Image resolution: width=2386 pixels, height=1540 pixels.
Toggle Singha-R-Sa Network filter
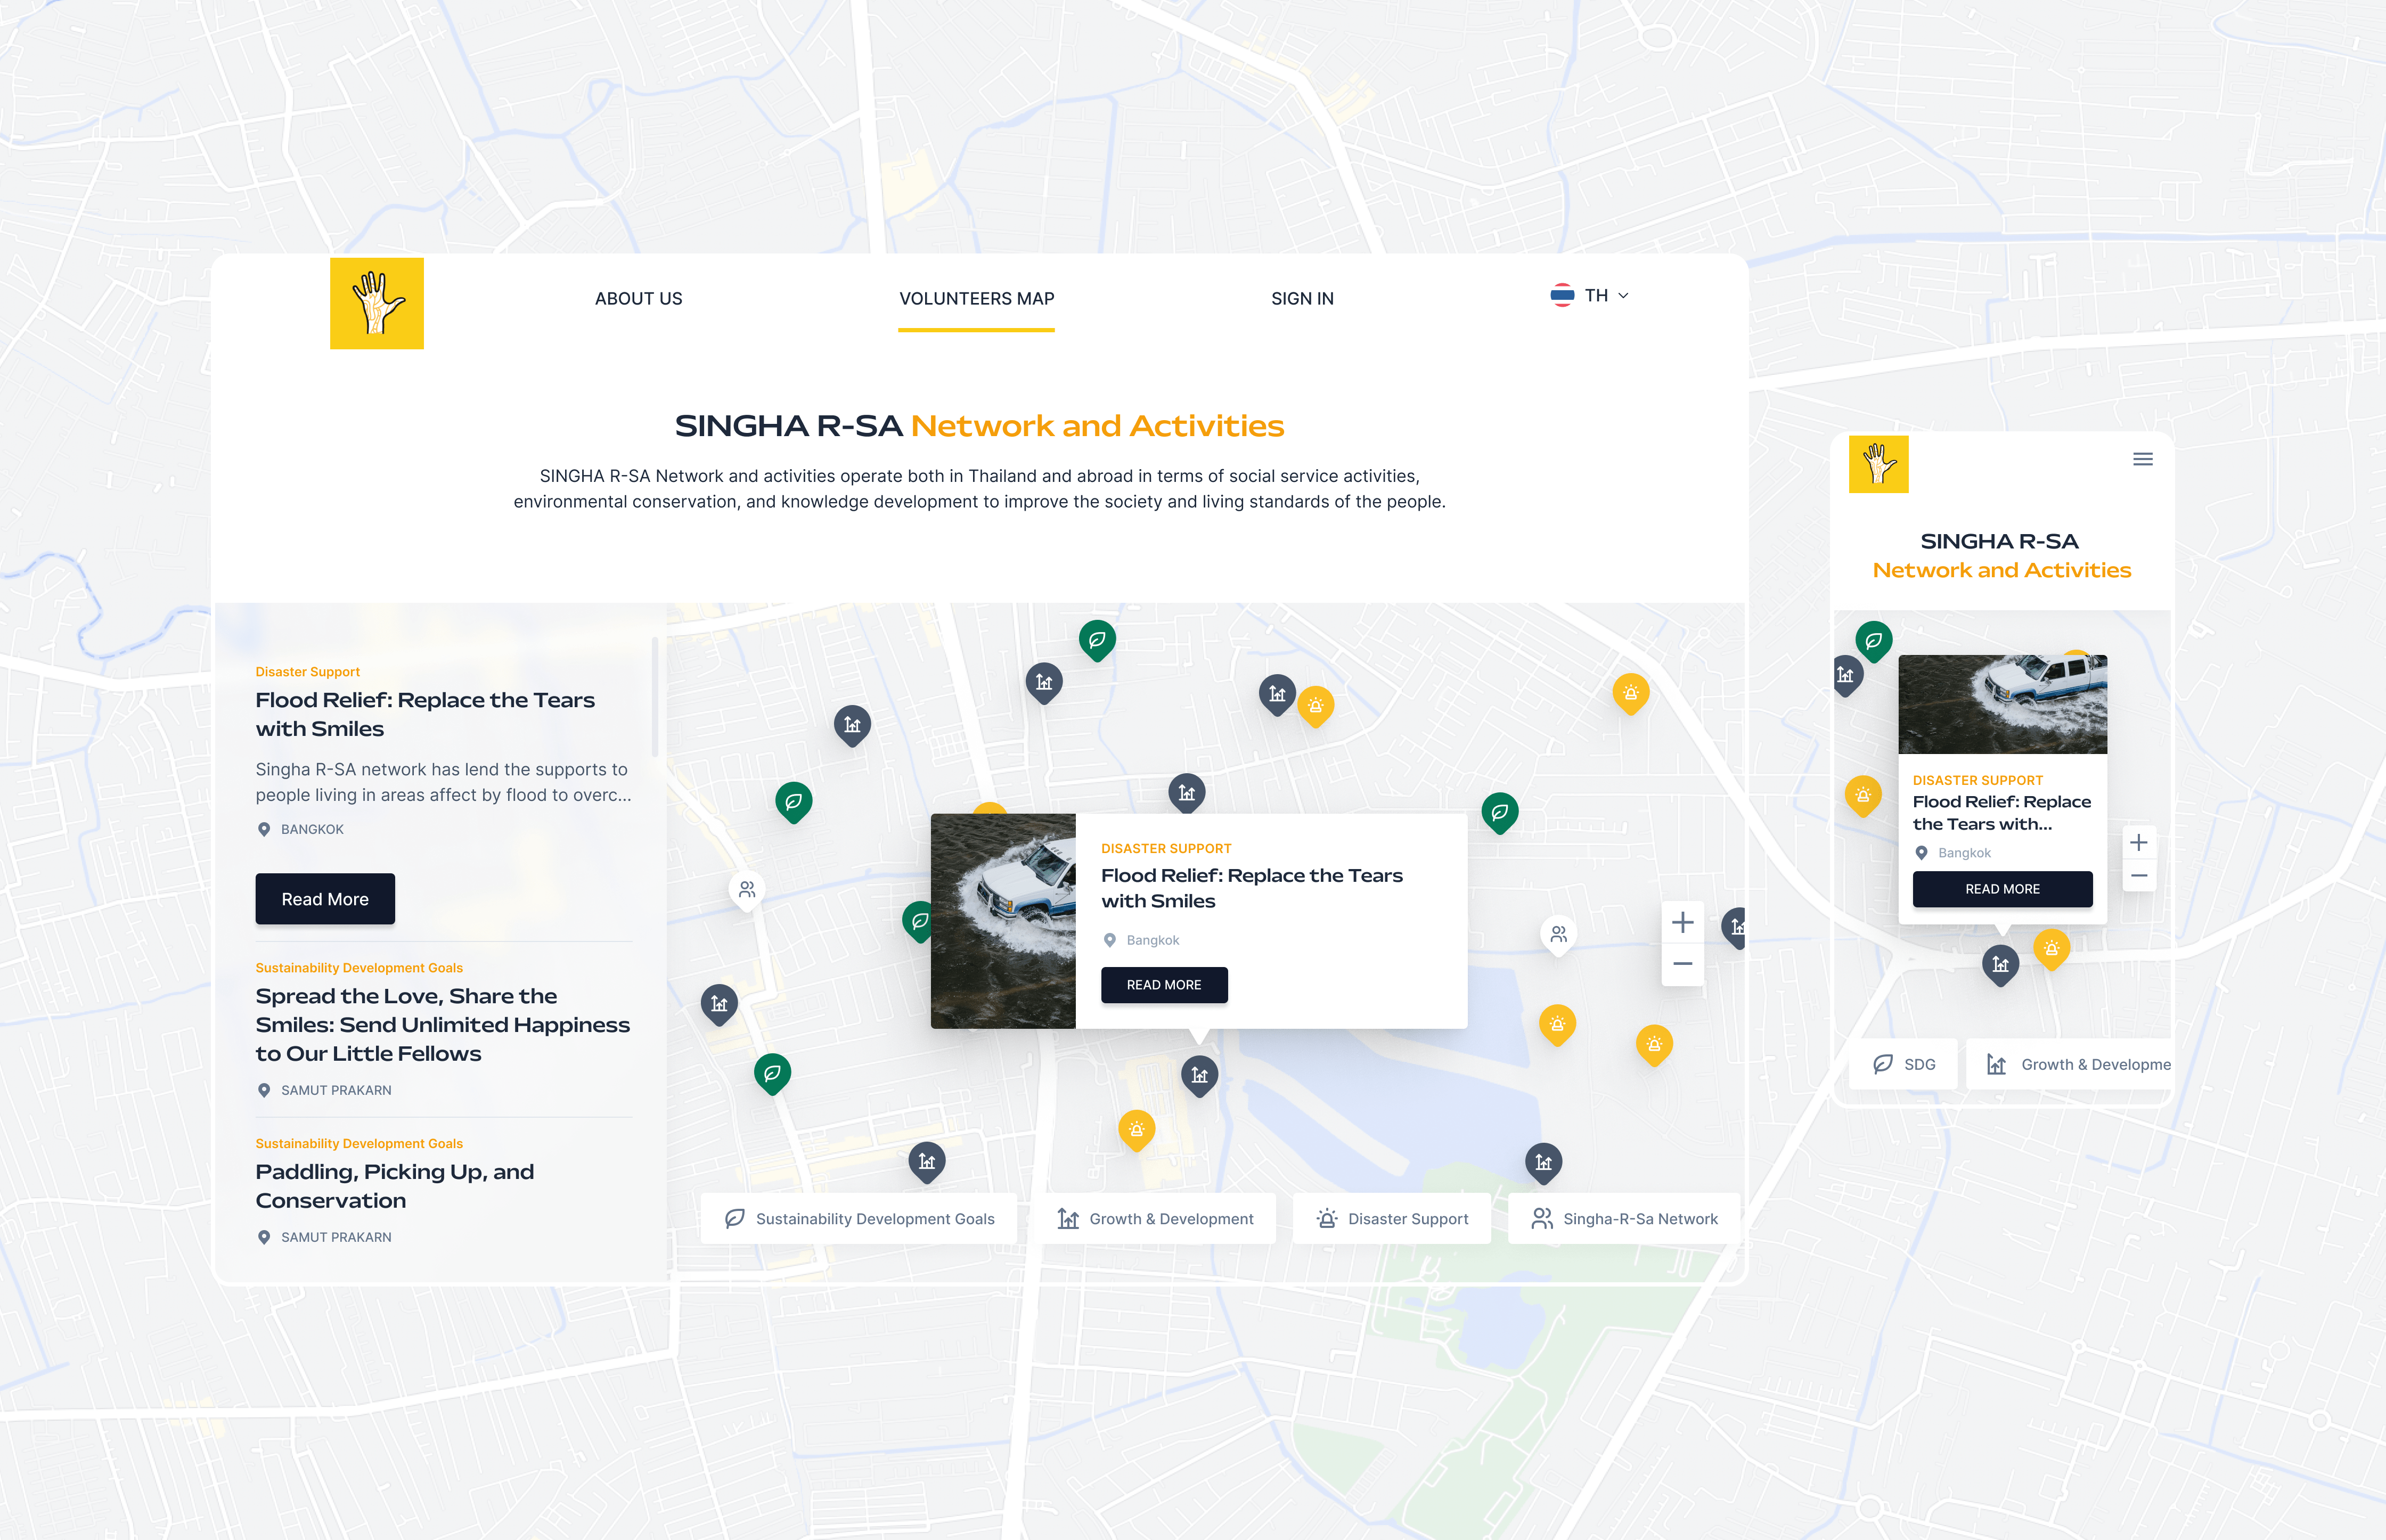pyautogui.click(x=1624, y=1218)
